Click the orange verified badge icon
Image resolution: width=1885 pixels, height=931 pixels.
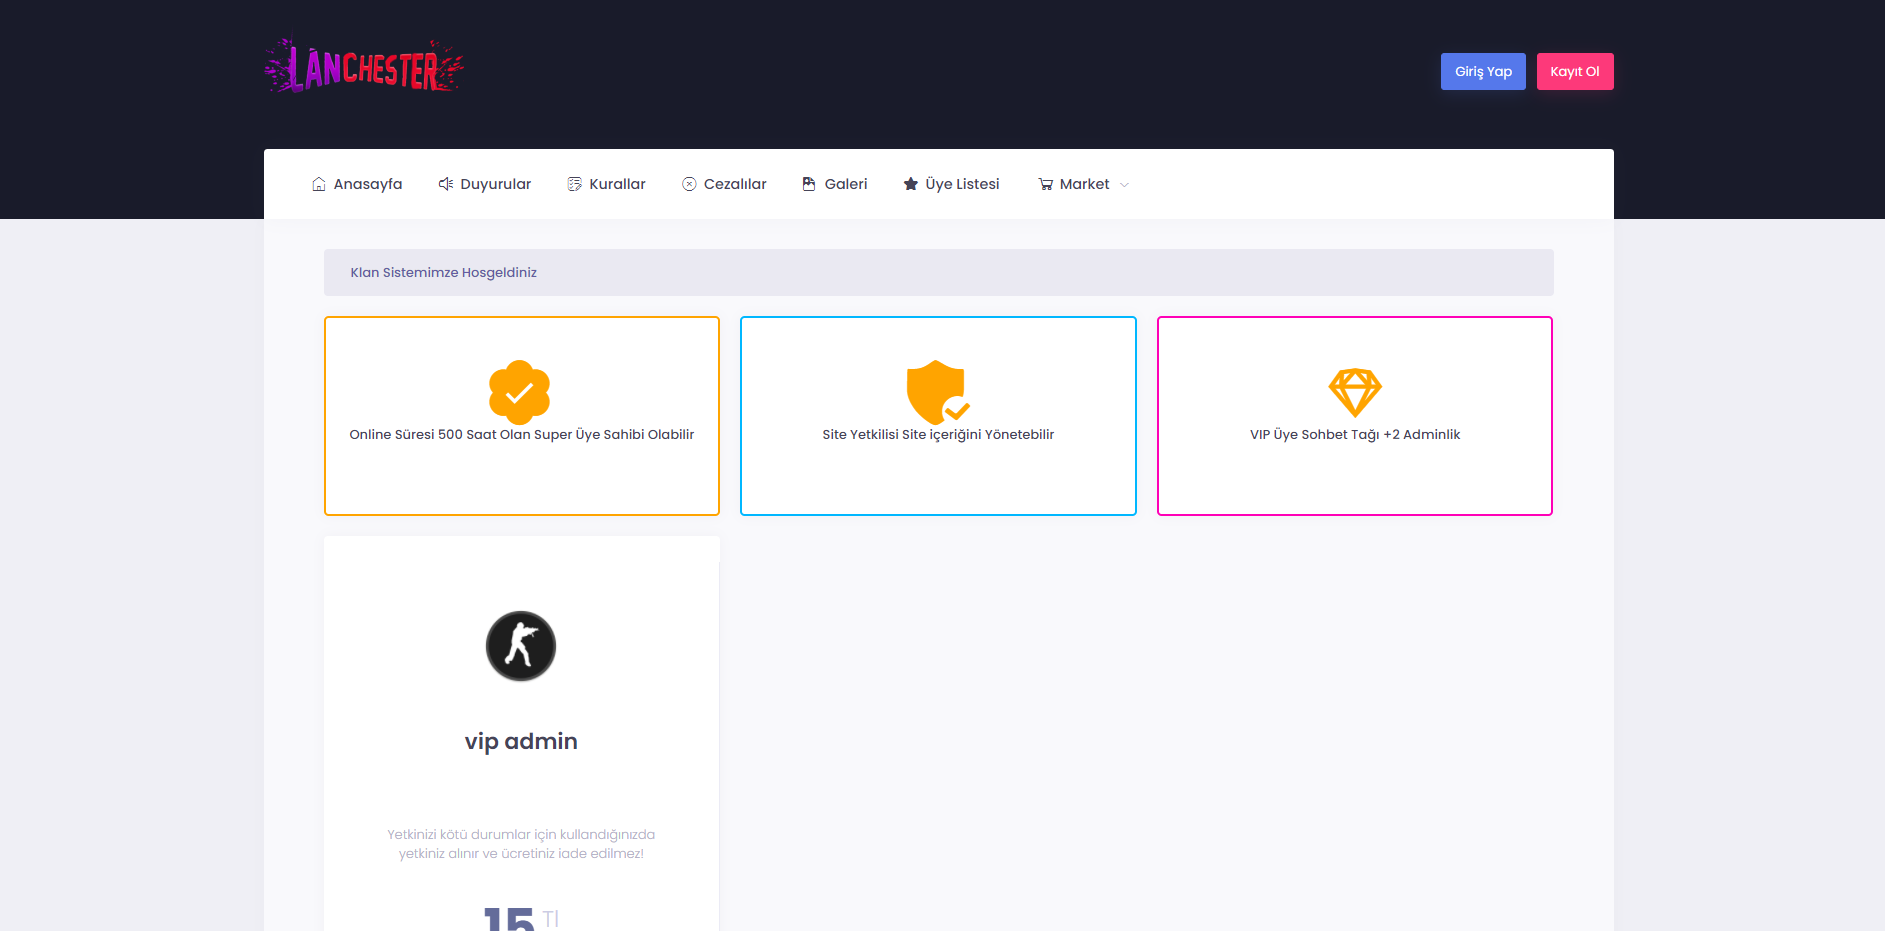520,392
